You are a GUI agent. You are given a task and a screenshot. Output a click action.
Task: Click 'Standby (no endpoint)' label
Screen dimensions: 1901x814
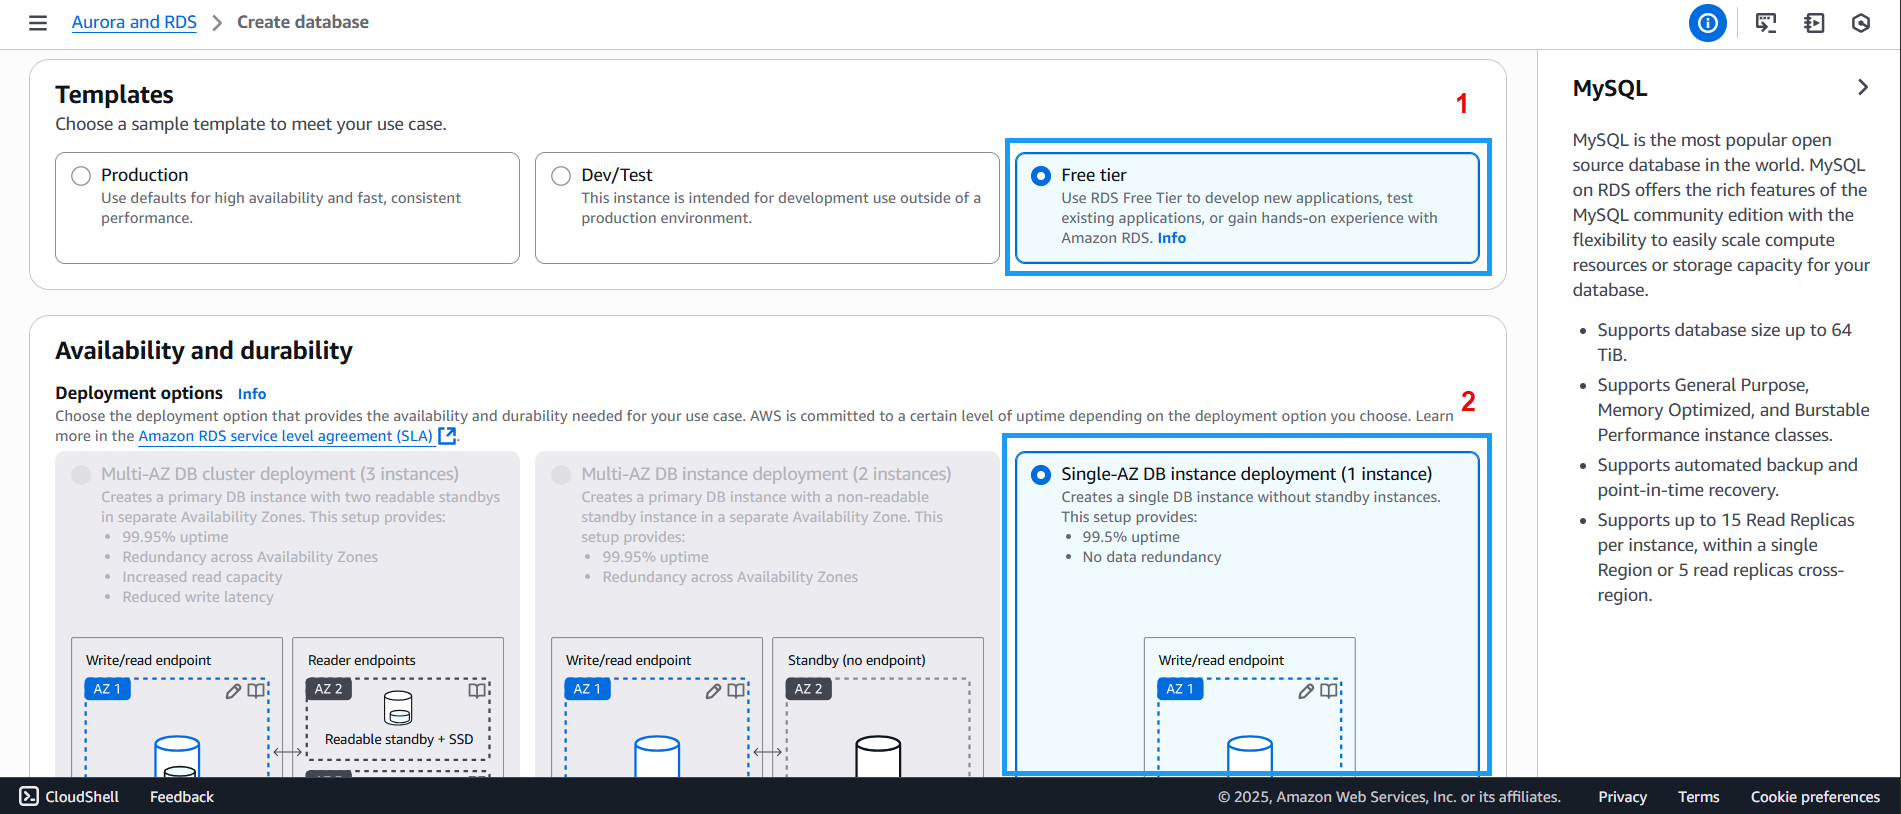[x=857, y=660]
